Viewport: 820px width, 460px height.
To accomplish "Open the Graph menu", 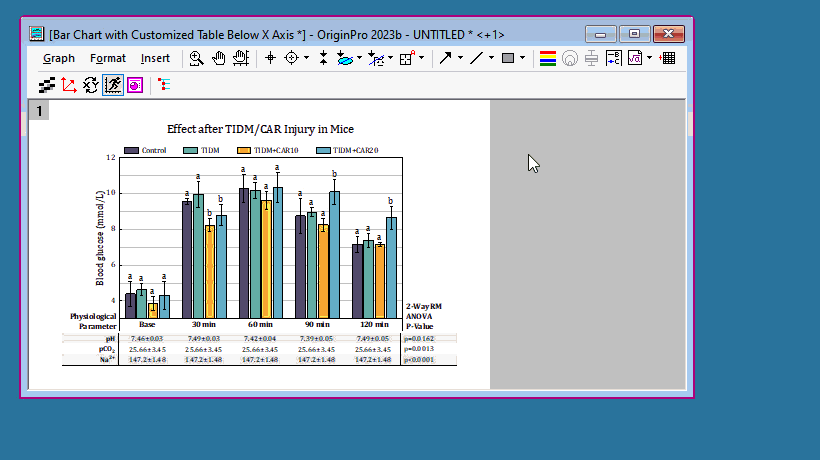I will 58,58.
